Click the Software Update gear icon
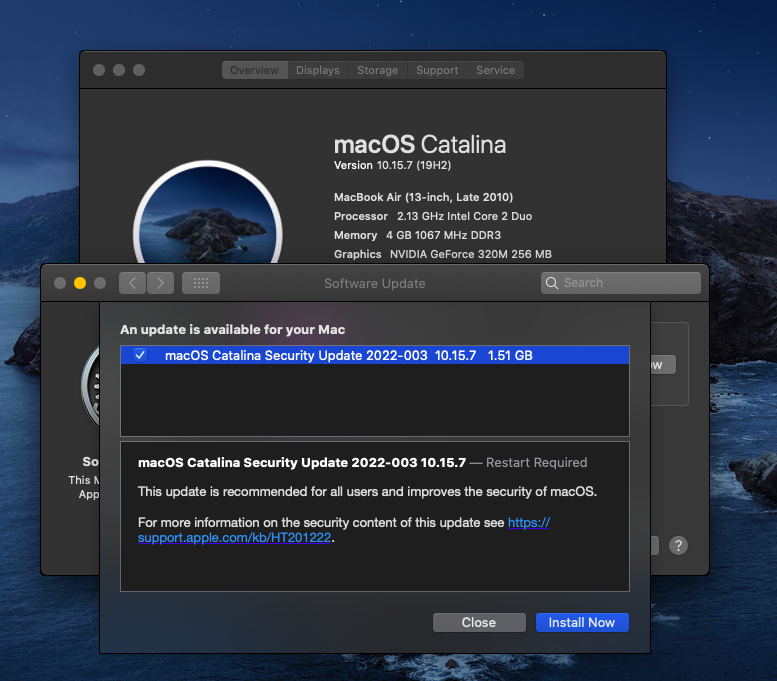Image resolution: width=777 pixels, height=681 pixels. tap(90, 387)
